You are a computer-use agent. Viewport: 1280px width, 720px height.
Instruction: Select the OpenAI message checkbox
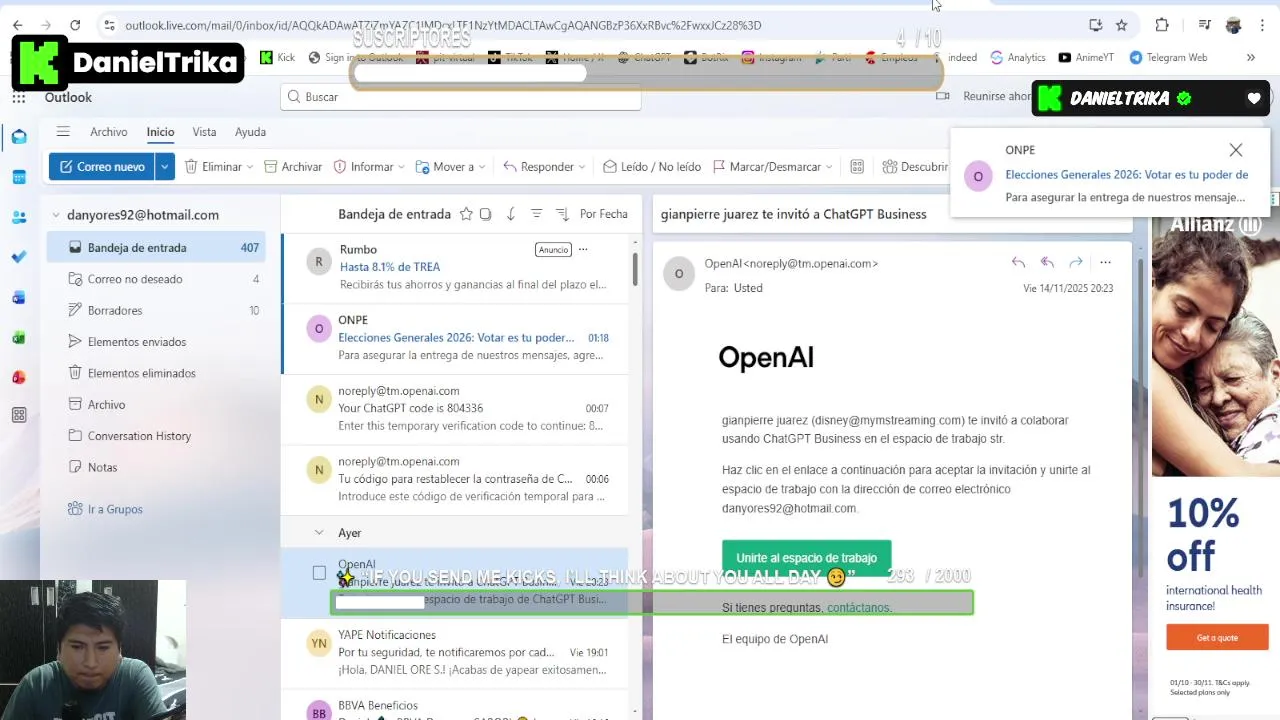pos(319,573)
